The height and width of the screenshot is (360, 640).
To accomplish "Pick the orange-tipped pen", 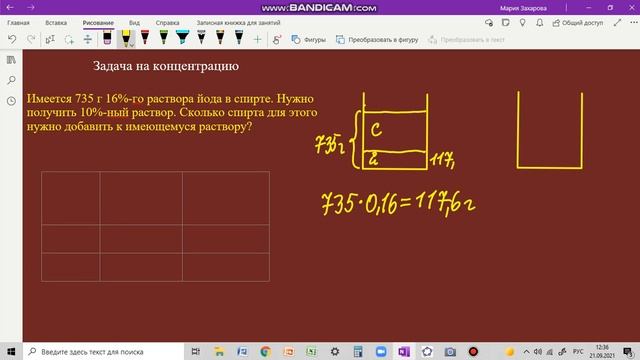I will (x=220, y=38).
